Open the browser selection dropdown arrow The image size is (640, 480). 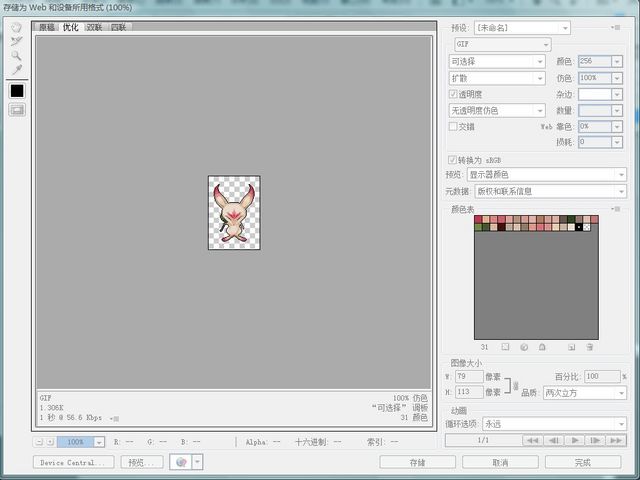pos(197,462)
